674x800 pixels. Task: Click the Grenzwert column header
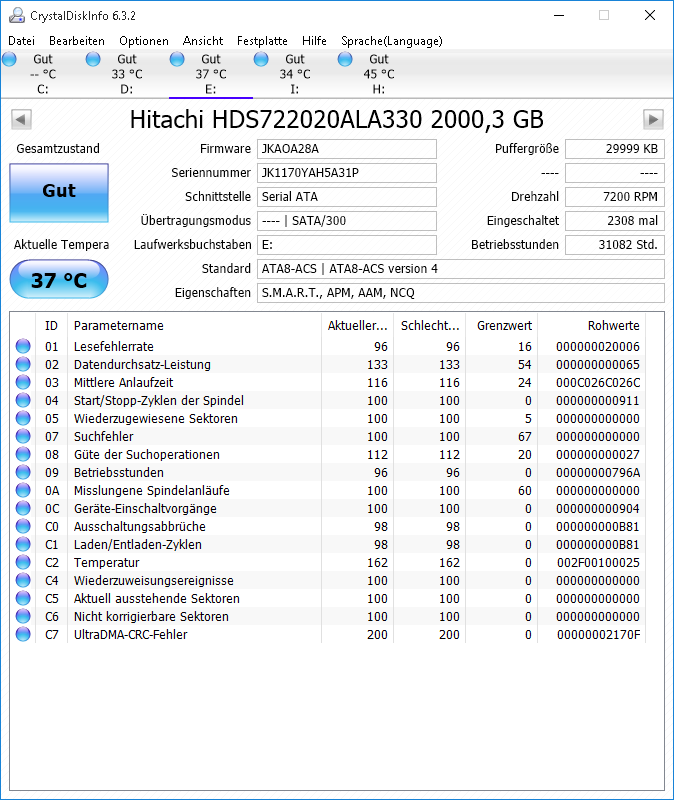coord(502,326)
